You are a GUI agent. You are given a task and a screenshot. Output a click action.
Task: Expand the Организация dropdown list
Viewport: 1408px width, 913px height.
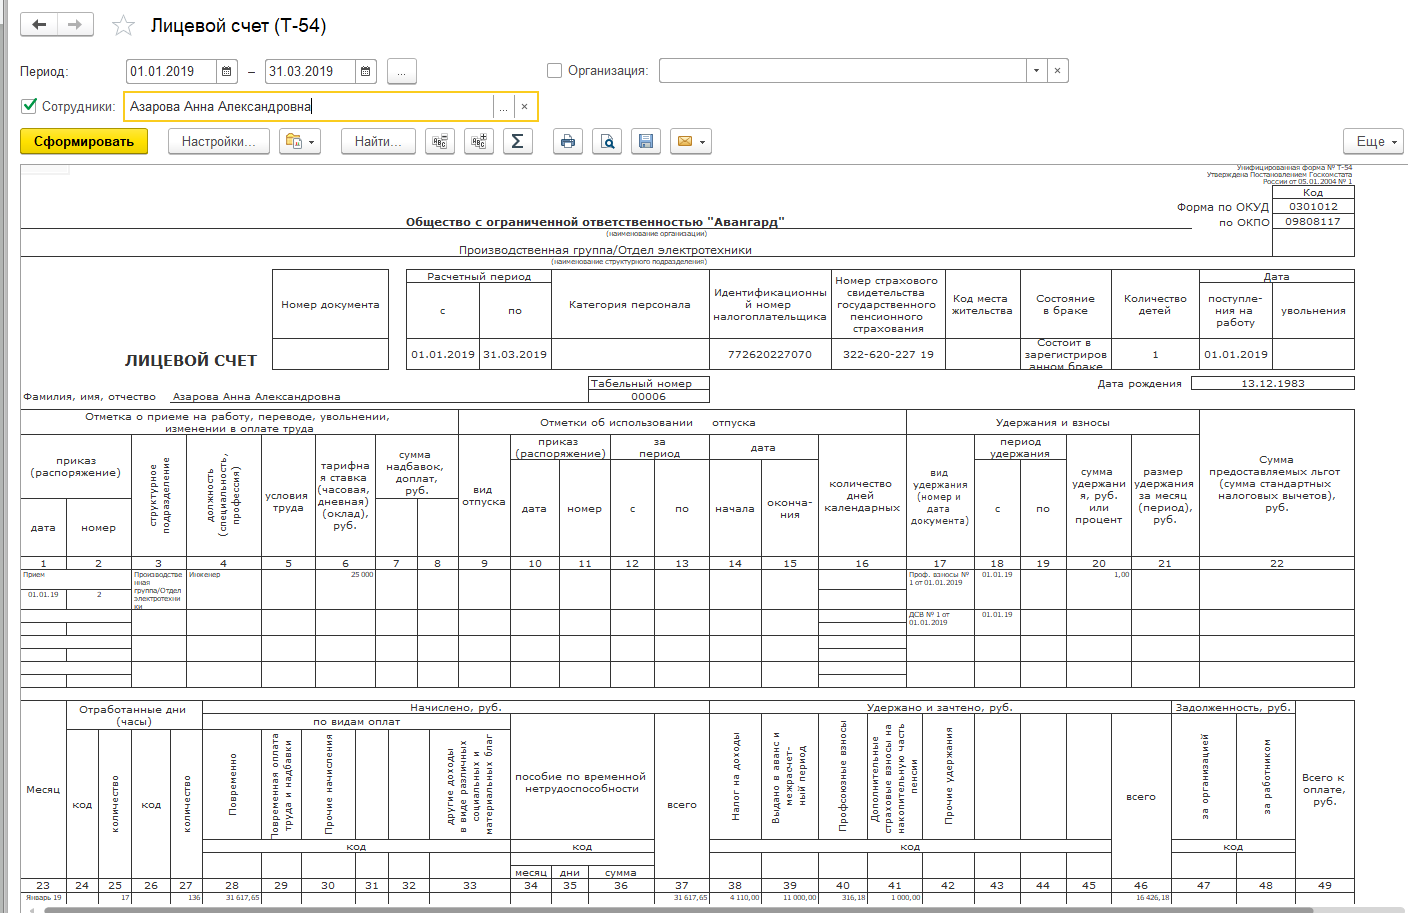click(1036, 71)
